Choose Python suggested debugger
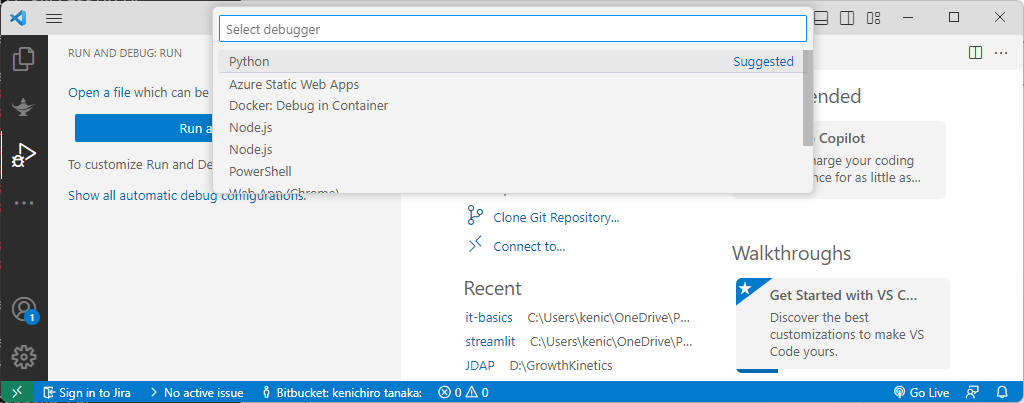The height and width of the screenshot is (403, 1024). (511, 61)
